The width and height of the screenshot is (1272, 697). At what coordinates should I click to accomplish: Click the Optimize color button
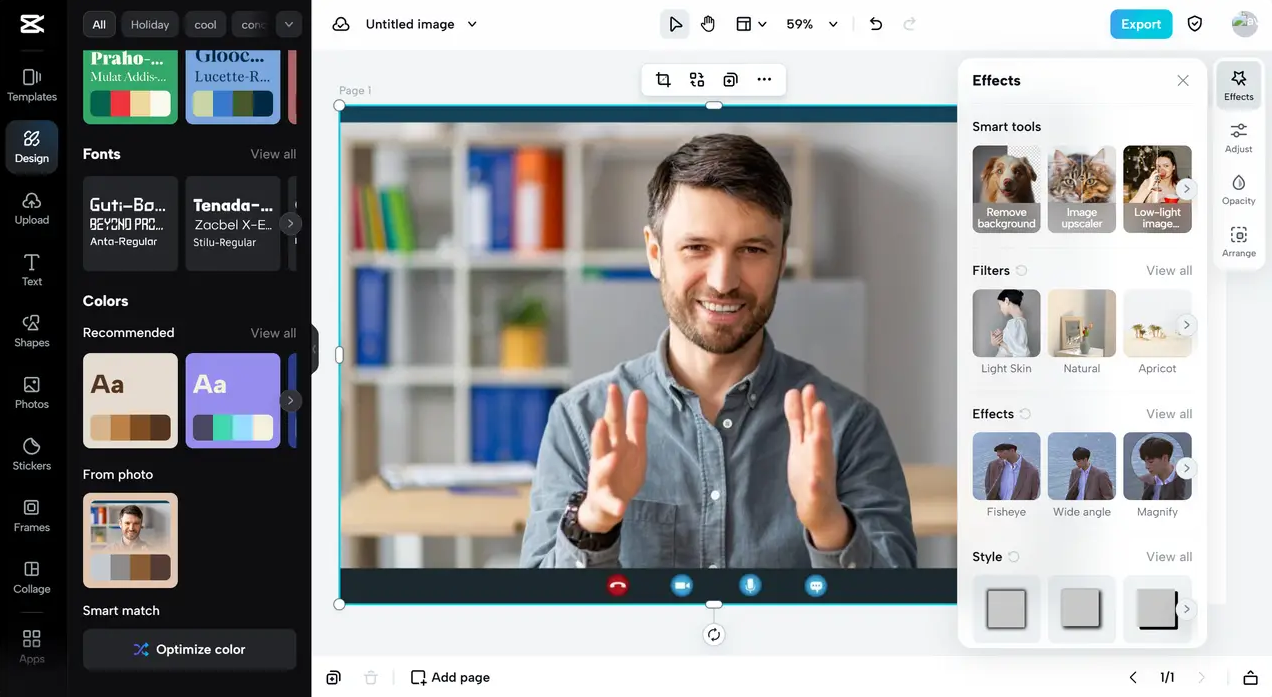[x=190, y=649]
